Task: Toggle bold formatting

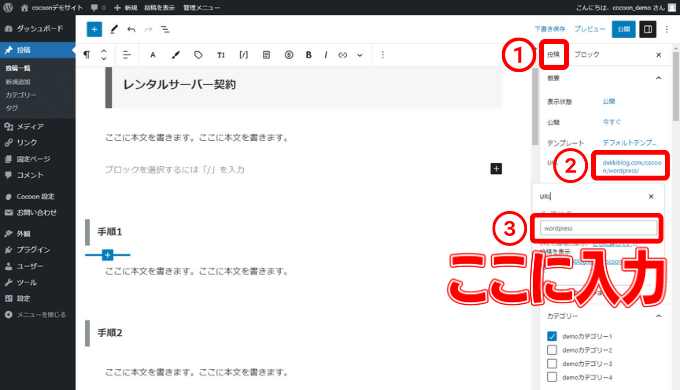Action: (x=309, y=55)
